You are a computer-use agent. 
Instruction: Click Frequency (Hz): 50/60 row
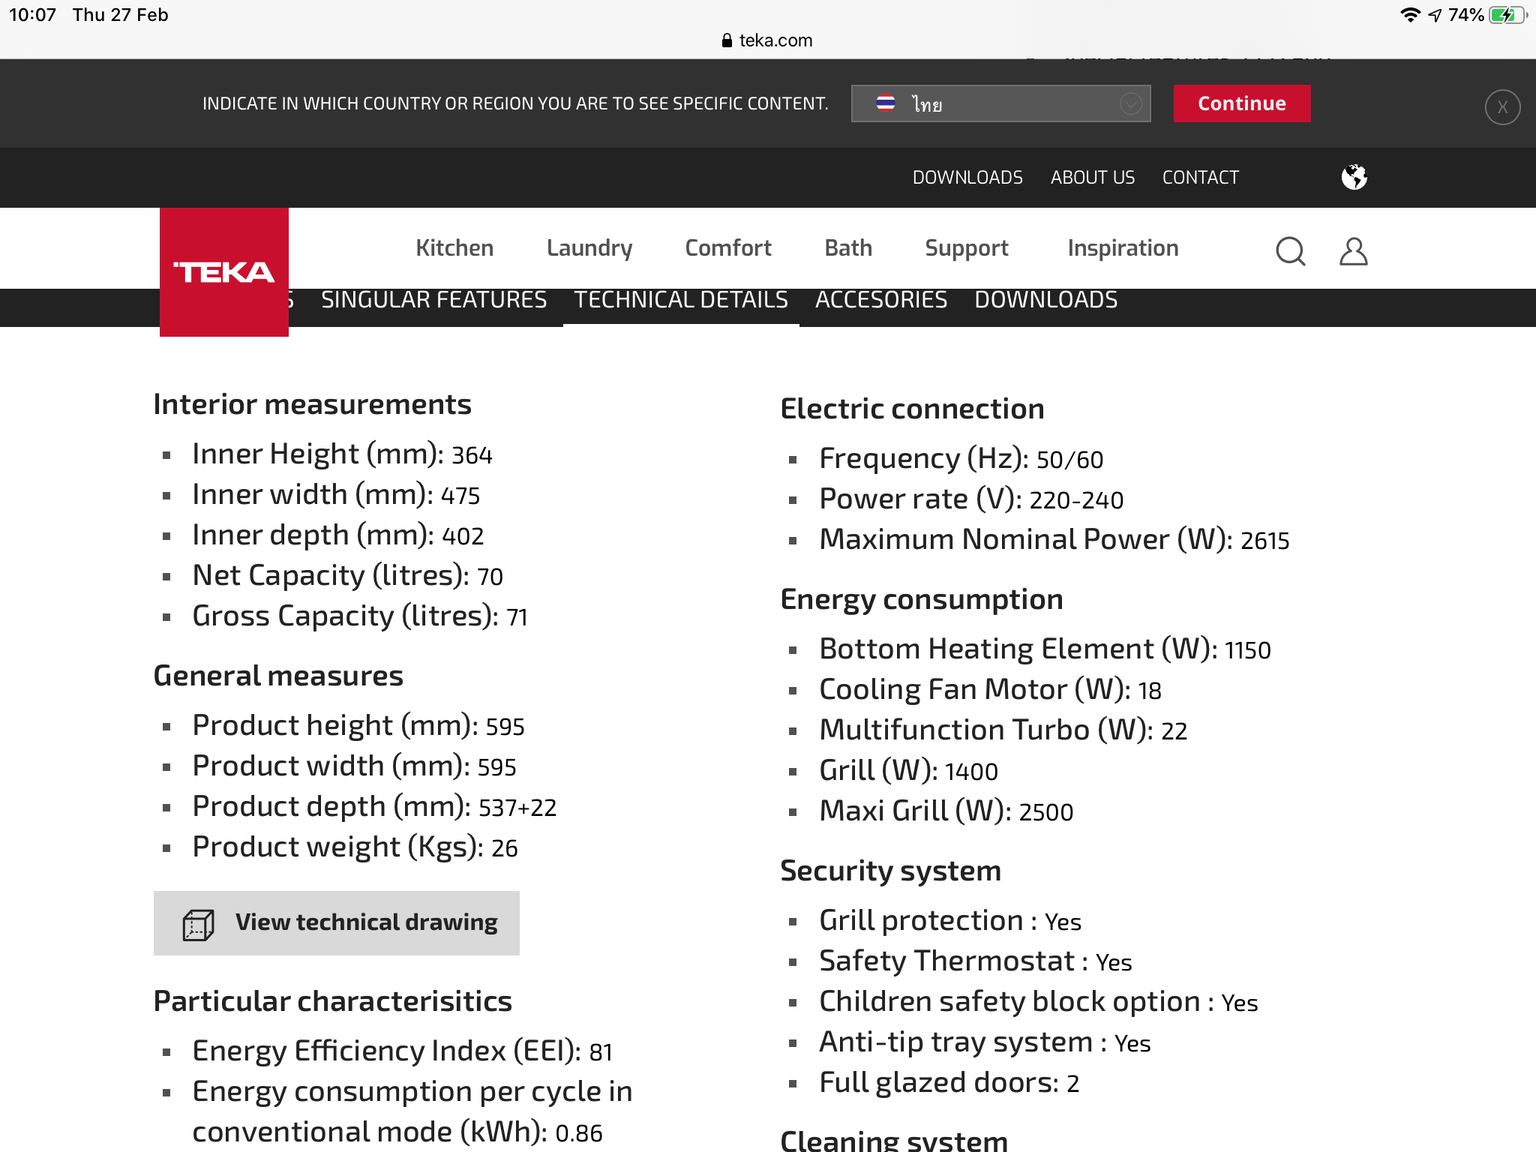click(x=961, y=459)
